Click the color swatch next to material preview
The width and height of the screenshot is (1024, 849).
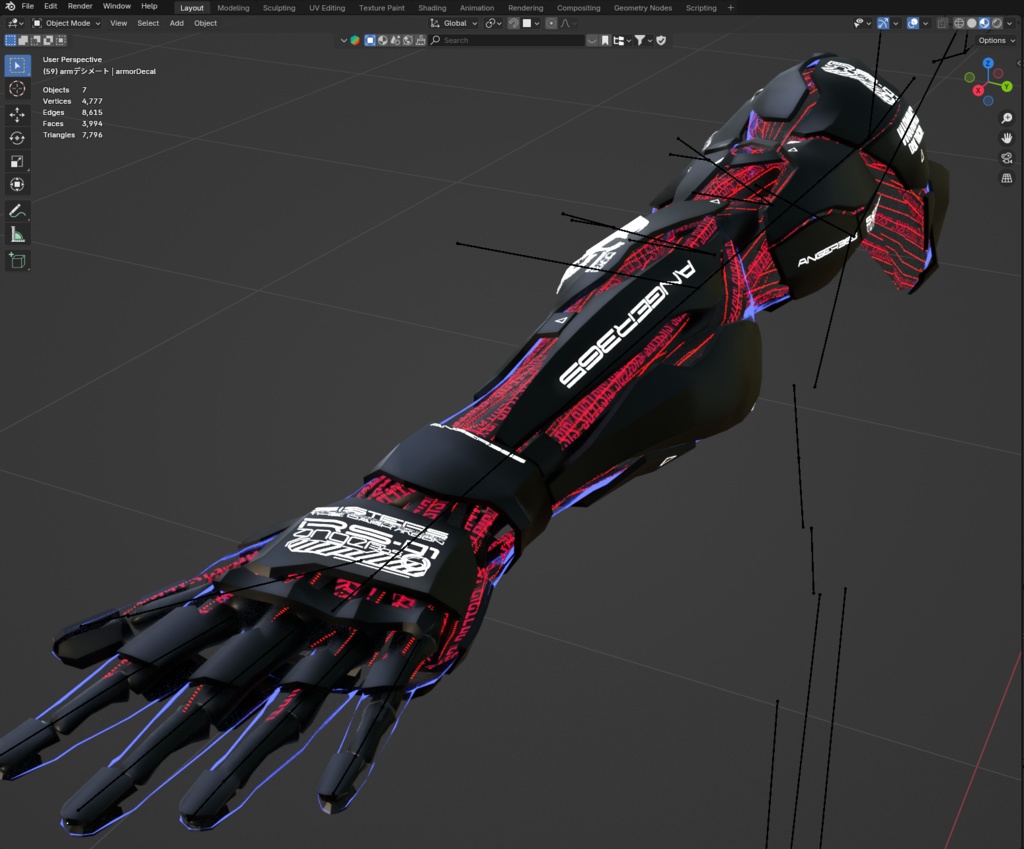[528, 23]
